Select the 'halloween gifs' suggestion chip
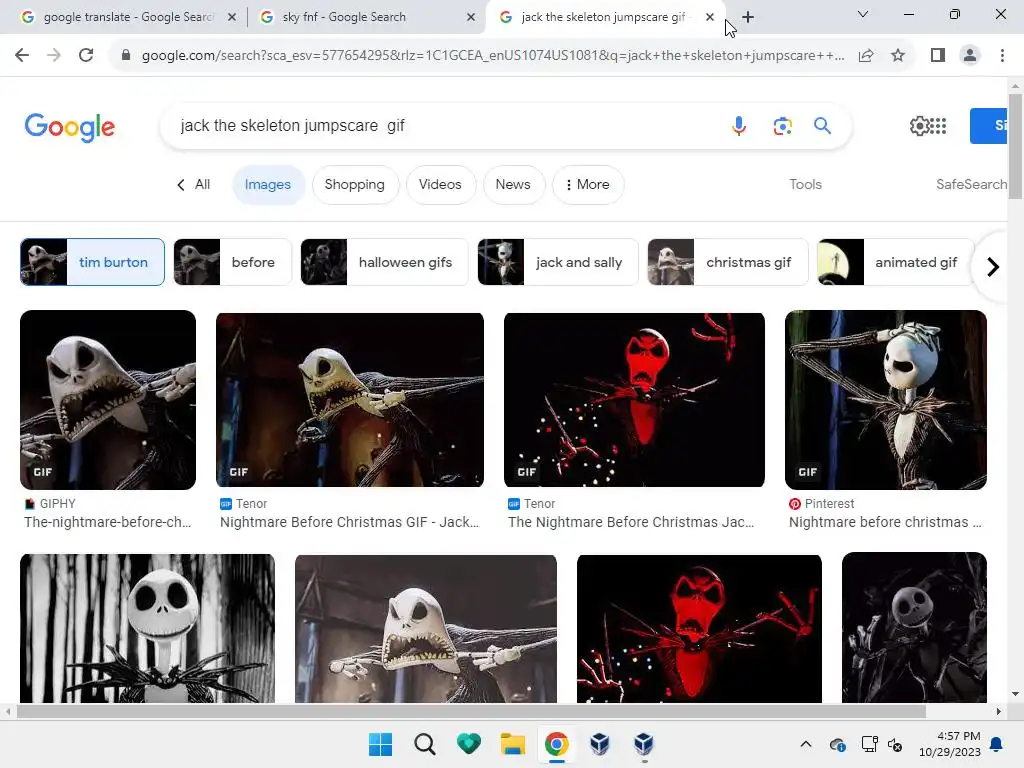1024x768 pixels. coord(384,262)
